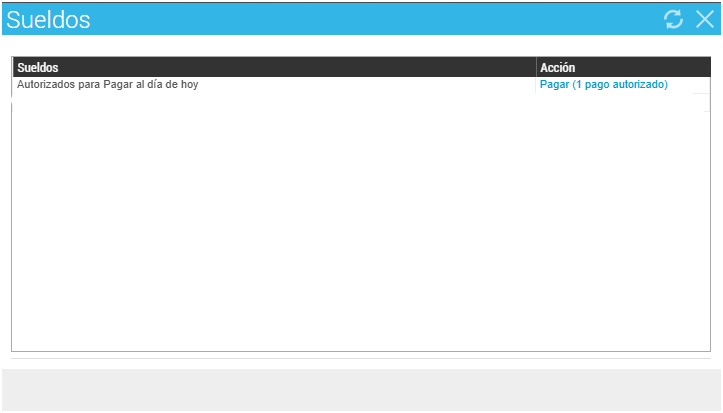Reload the salary list using the circular arrows icon
The width and height of the screenshot is (723, 413).
673,19
